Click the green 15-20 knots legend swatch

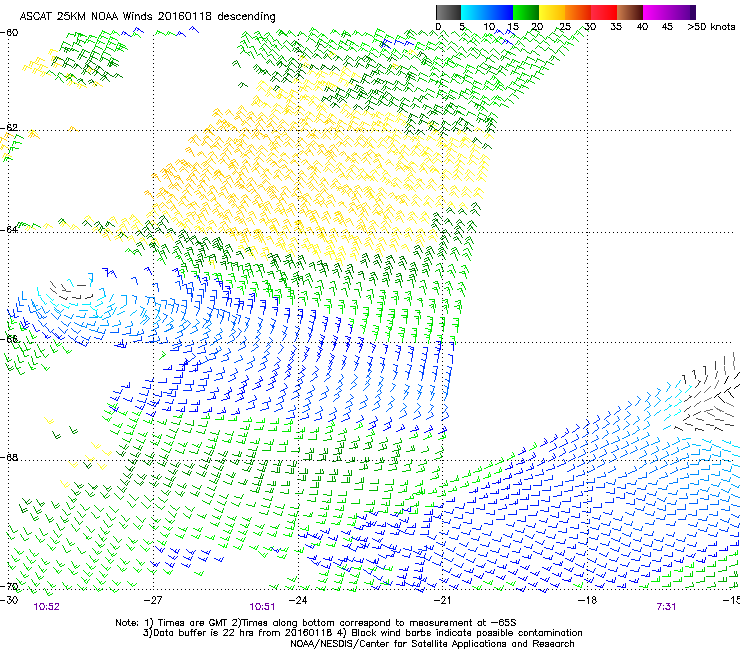click(x=526, y=12)
